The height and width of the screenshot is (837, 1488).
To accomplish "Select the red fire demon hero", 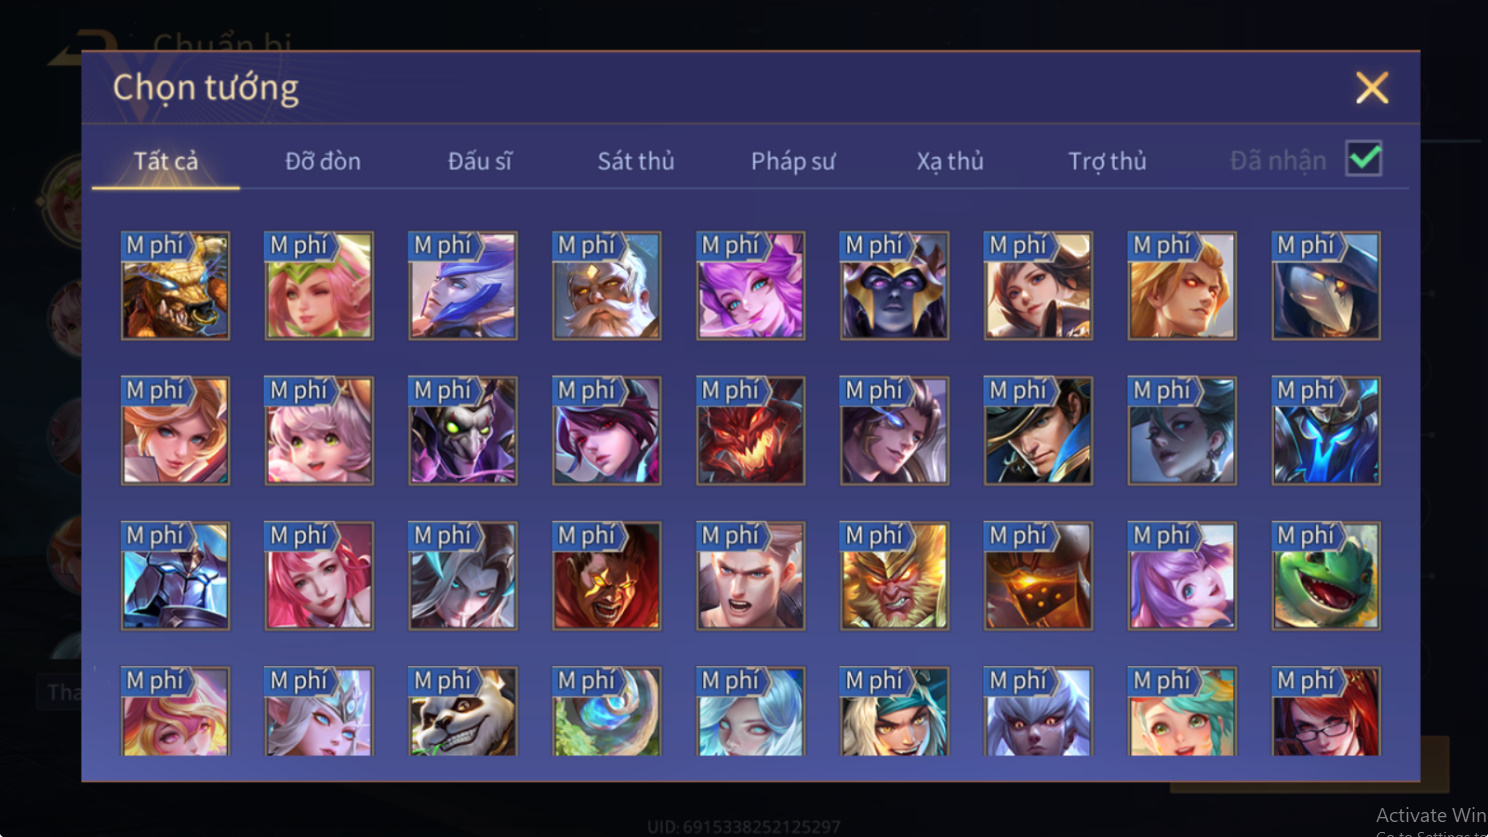I will 751,431.
